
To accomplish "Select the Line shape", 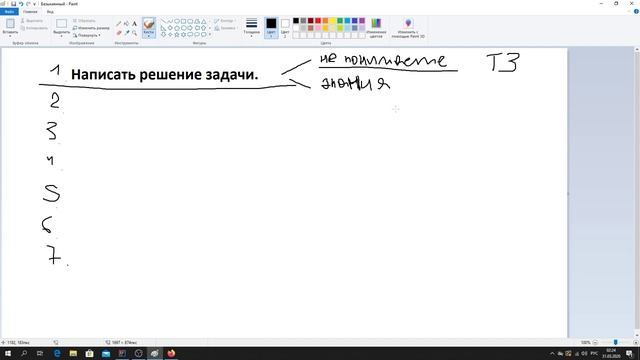I will click(164, 21).
